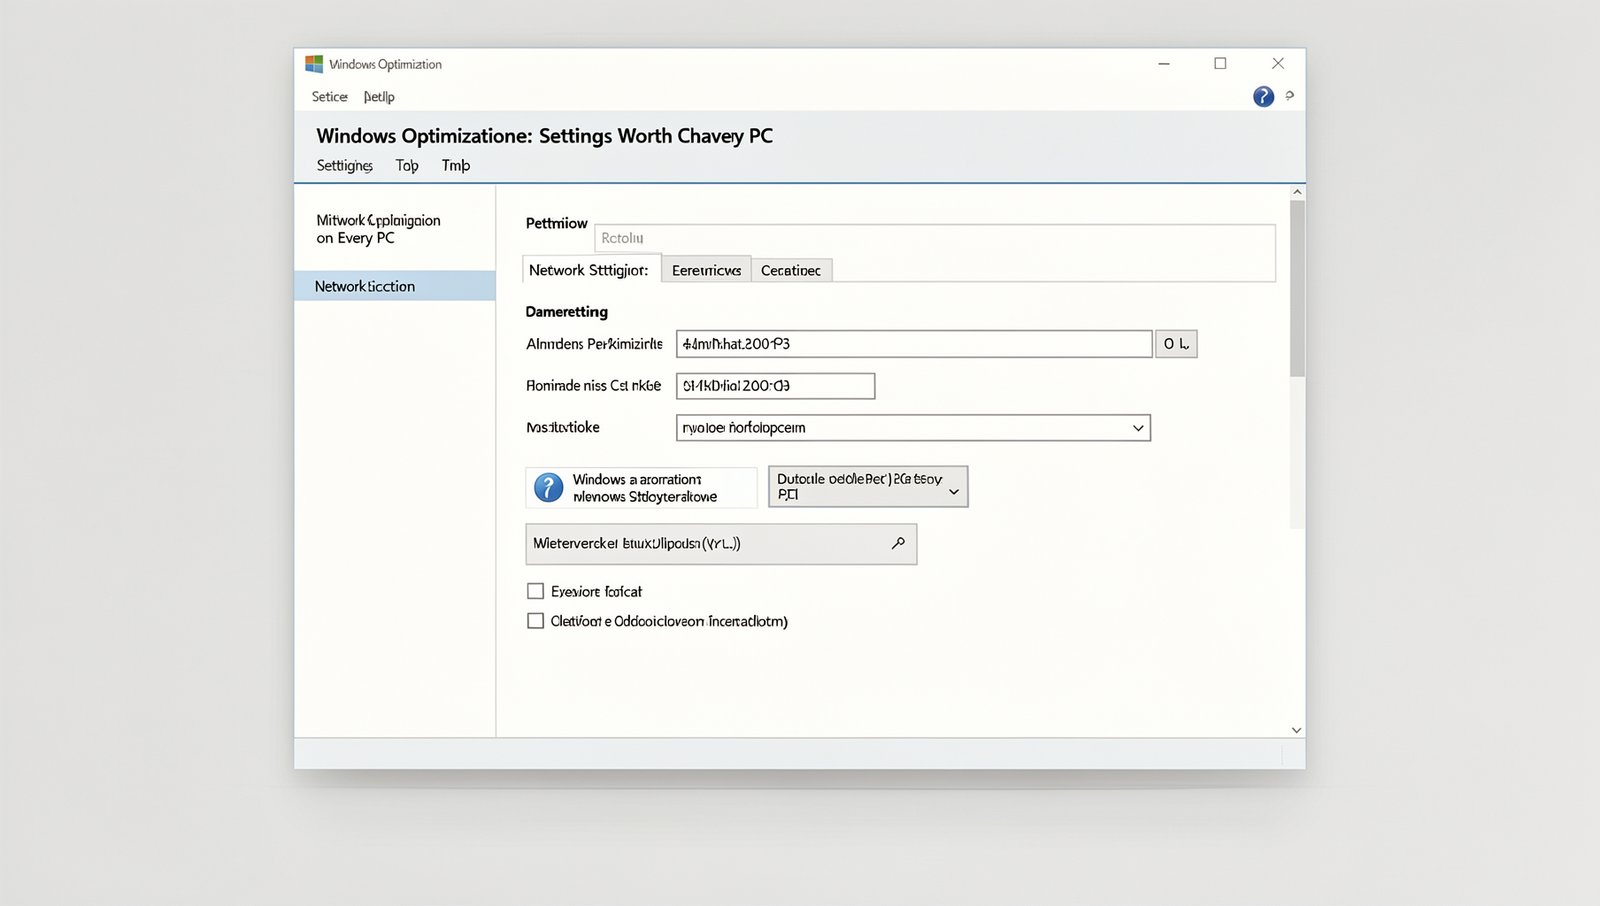Click the Alnrndens Perkimizirlte text field
The height and width of the screenshot is (906, 1600).
914,344
